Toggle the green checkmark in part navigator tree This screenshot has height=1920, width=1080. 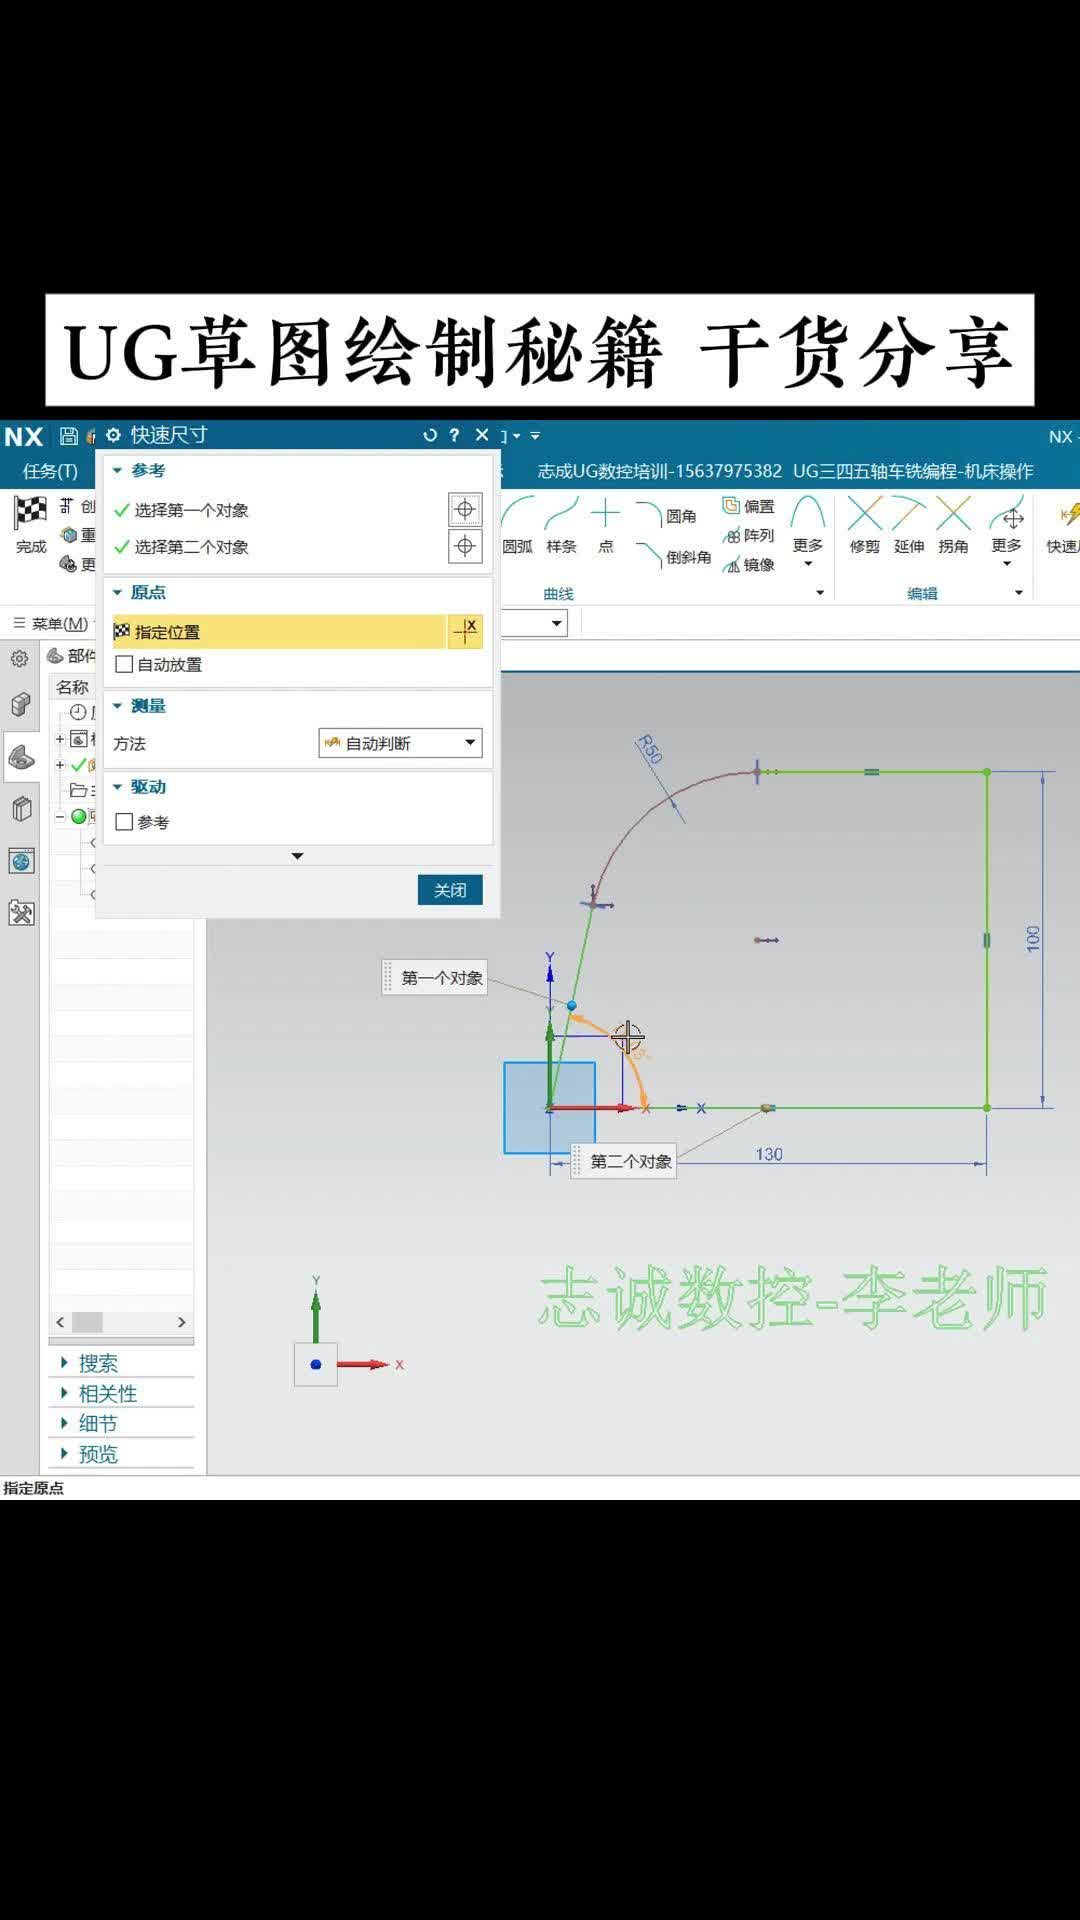(x=79, y=765)
